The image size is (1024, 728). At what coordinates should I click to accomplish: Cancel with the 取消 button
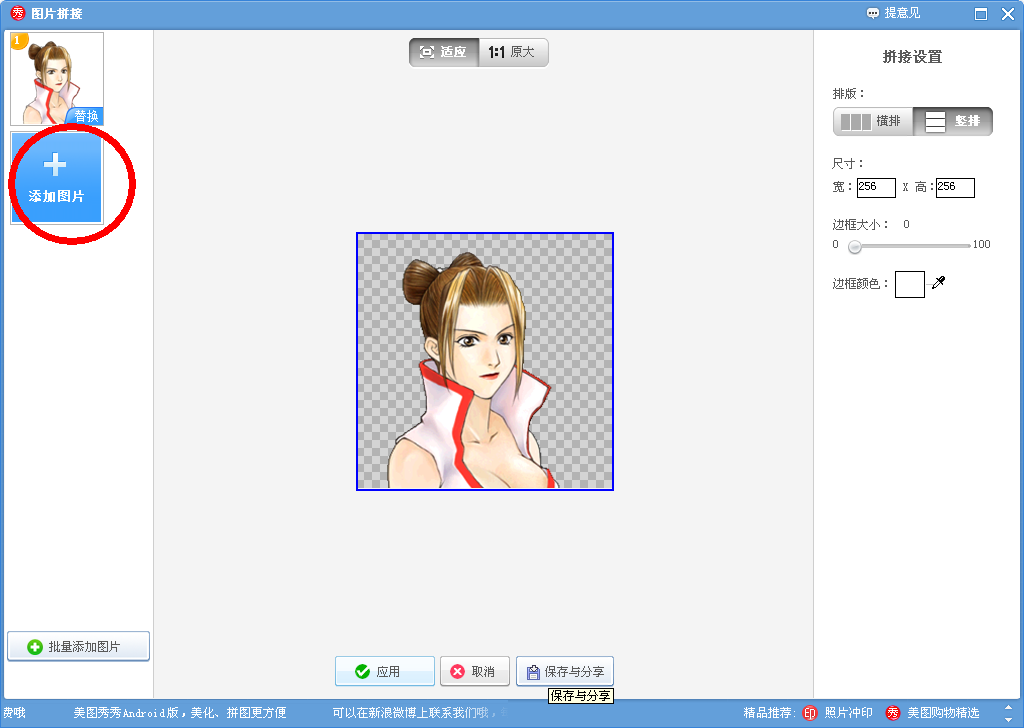pos(475,671)
